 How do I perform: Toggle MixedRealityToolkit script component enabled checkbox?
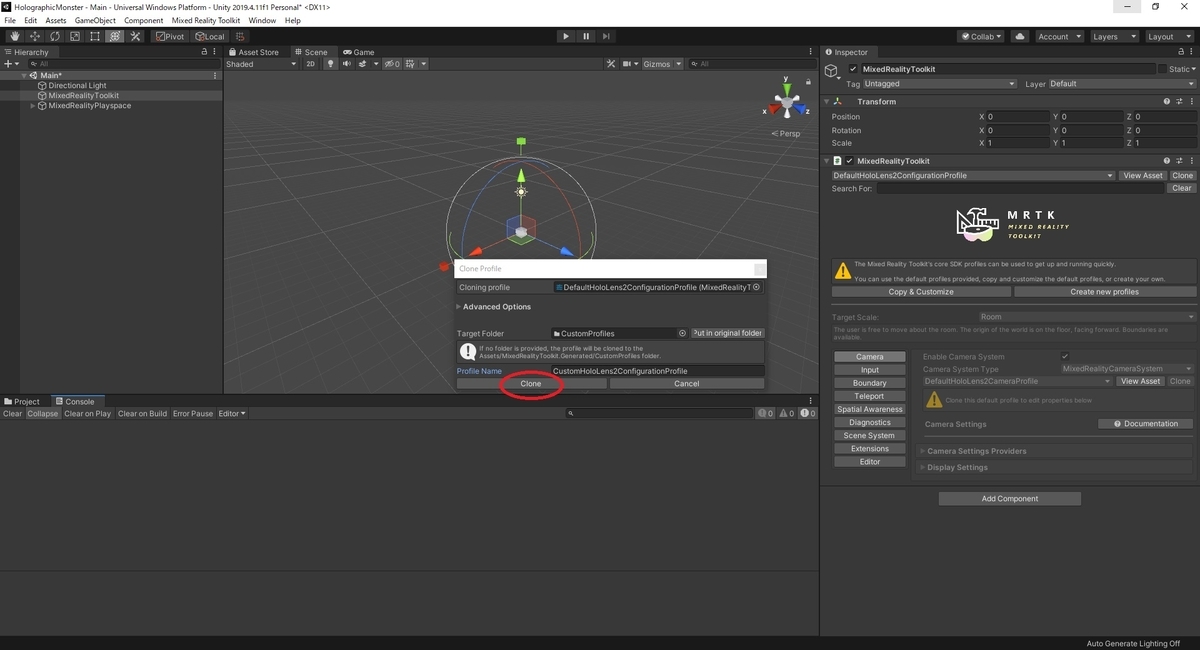pyautogui.click(x=850, y=161)
